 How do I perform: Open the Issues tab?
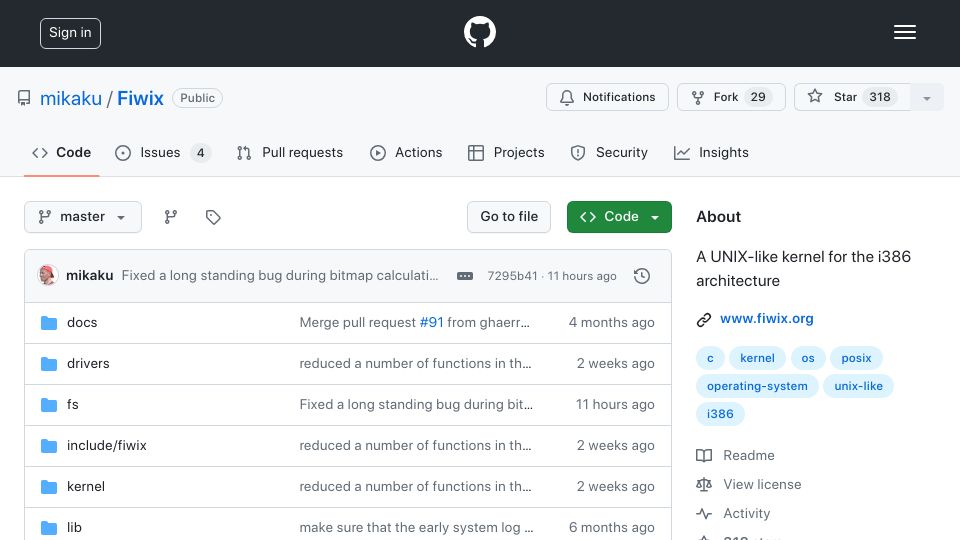163,152
